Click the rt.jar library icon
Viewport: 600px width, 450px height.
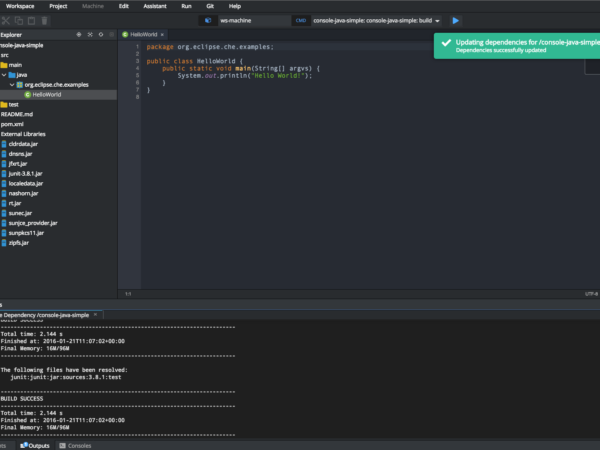click(x=4, y=203)
